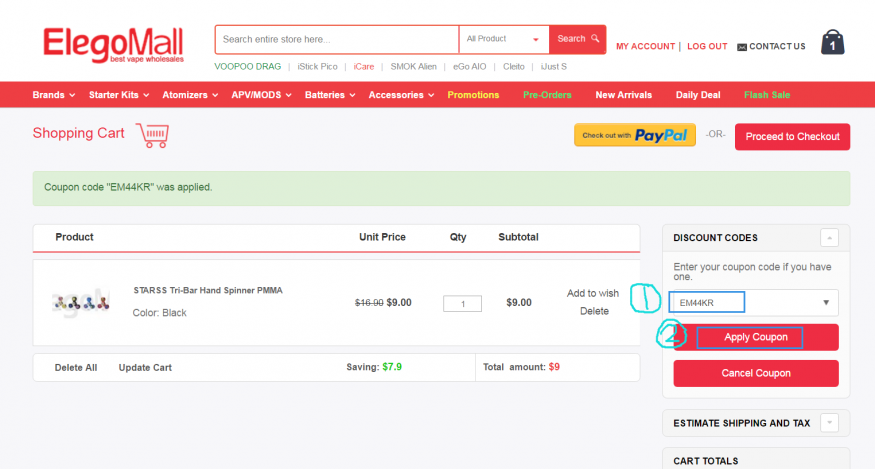Viewport: 875px width, 469px height.
Task: Click the iCare quick link
Action: click(x=364, y=66)
